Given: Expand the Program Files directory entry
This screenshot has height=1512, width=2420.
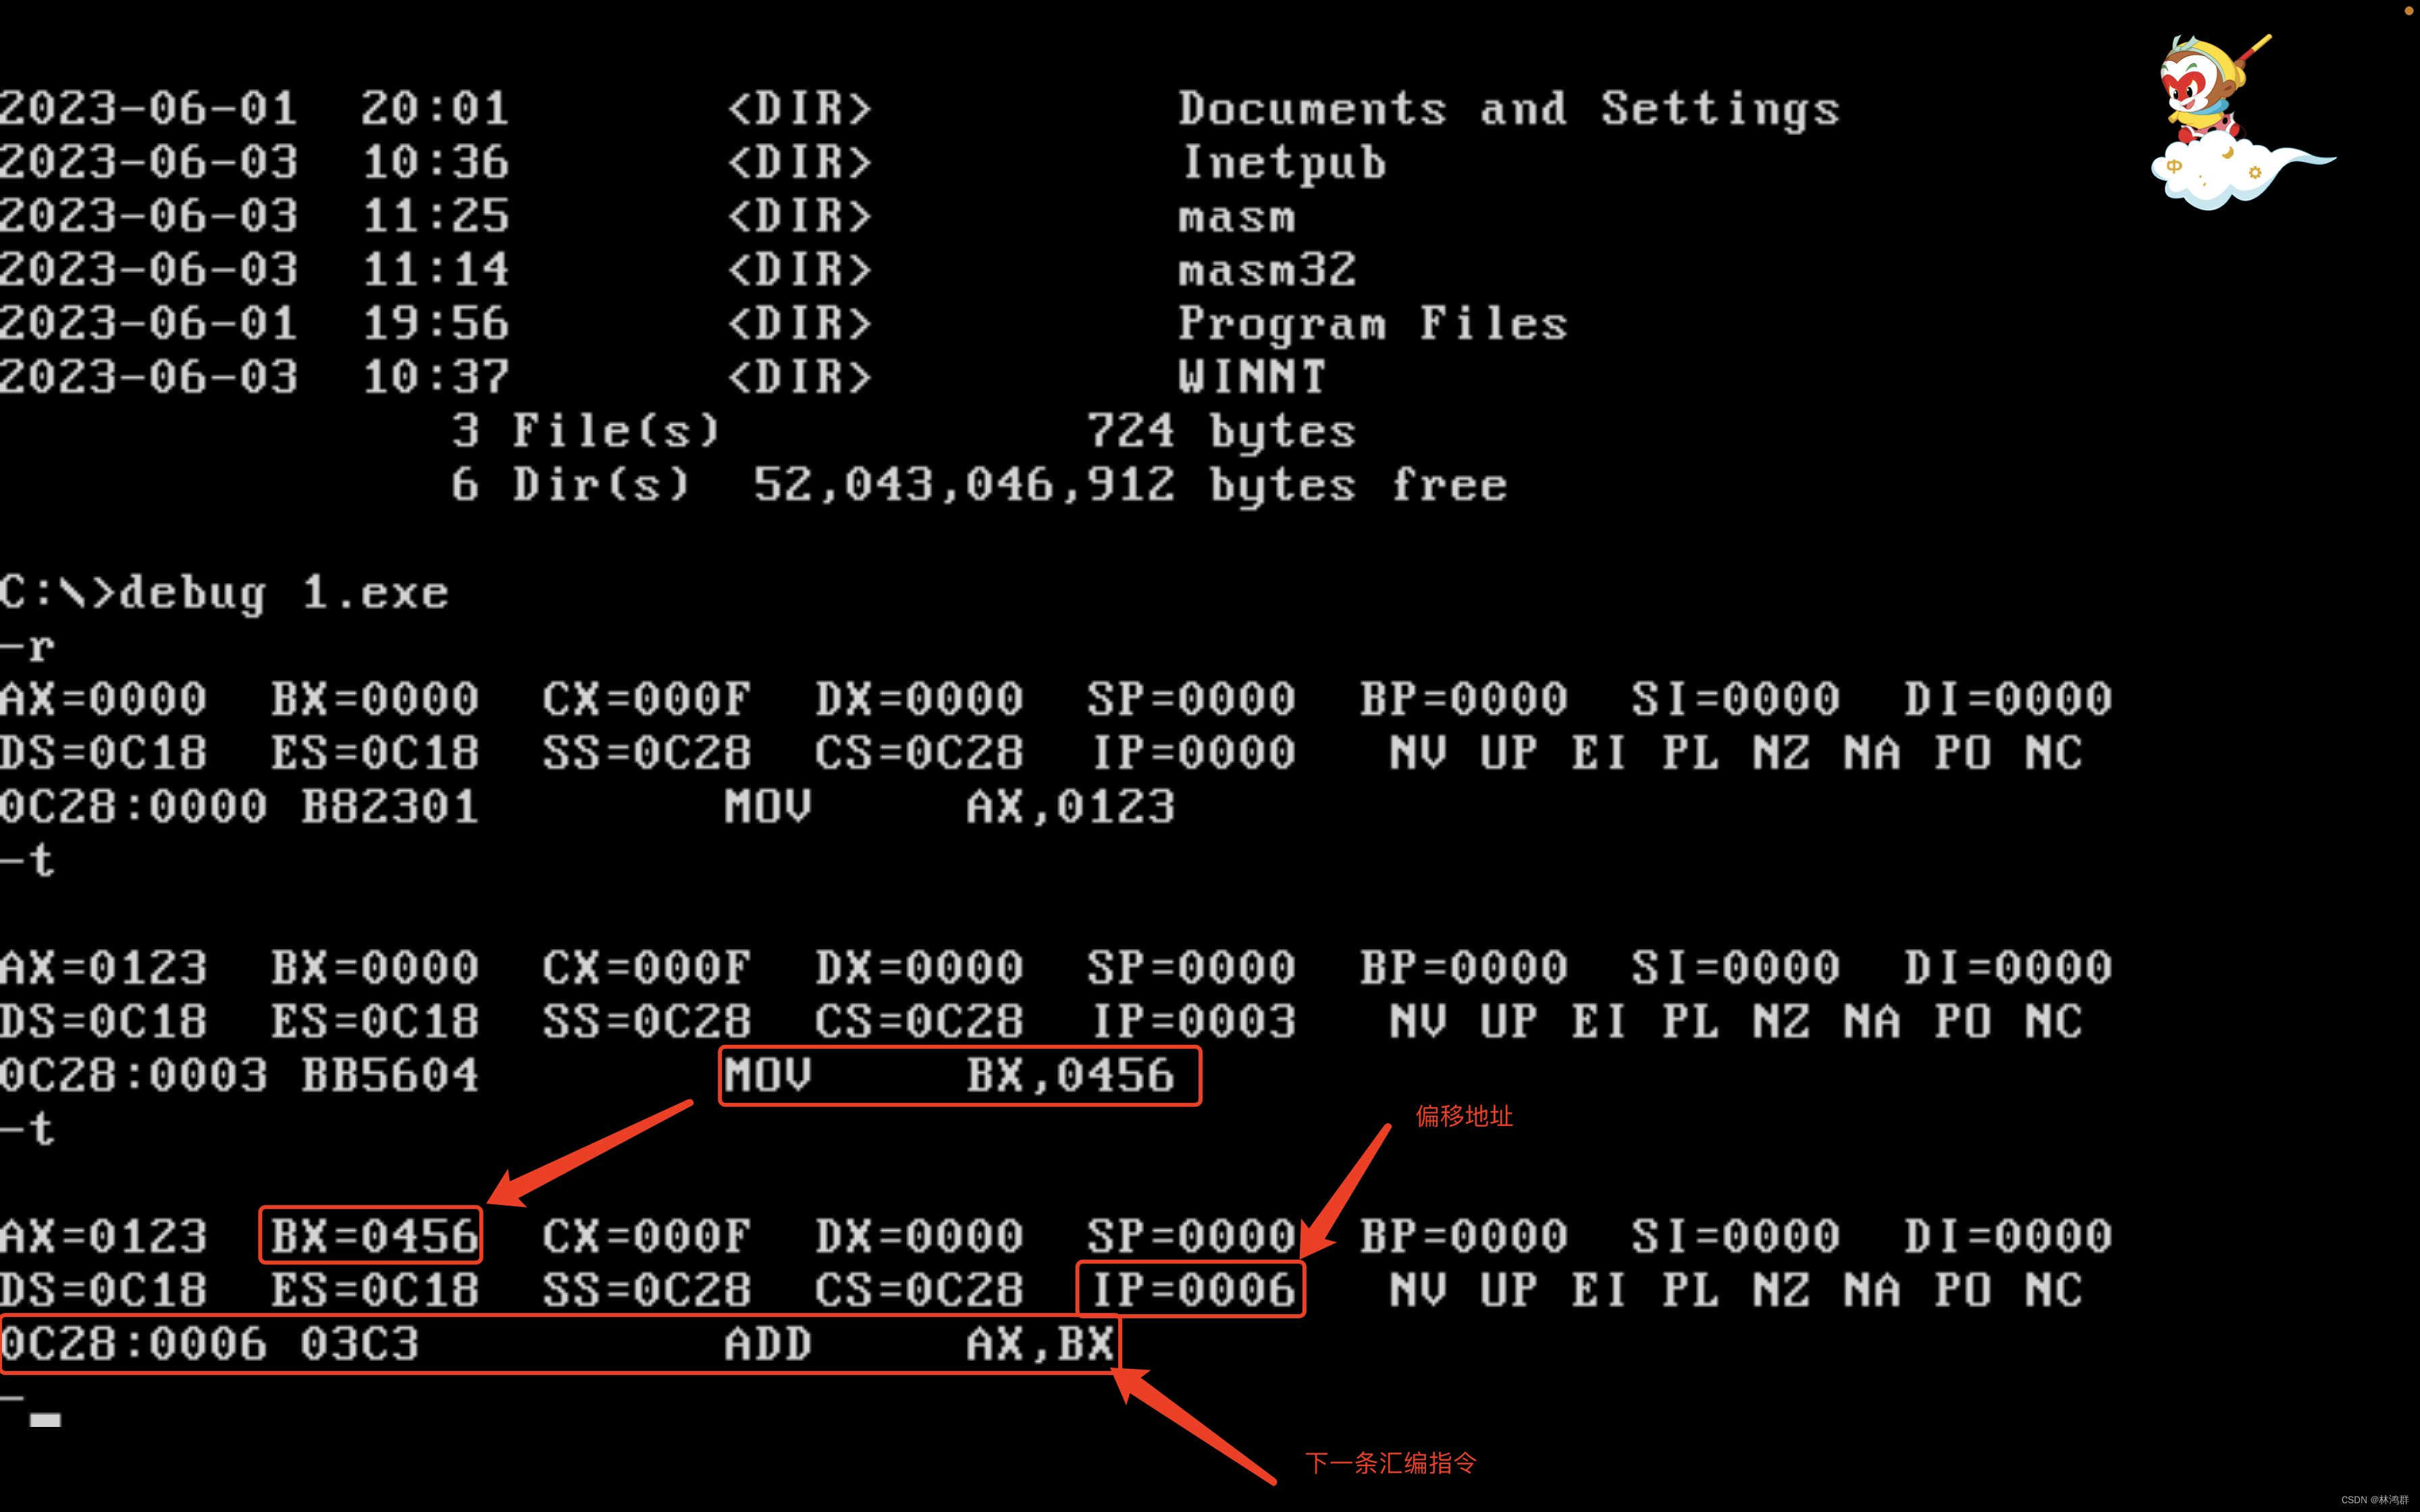Looking at the screenshot, I should (x=1372, y=322).
